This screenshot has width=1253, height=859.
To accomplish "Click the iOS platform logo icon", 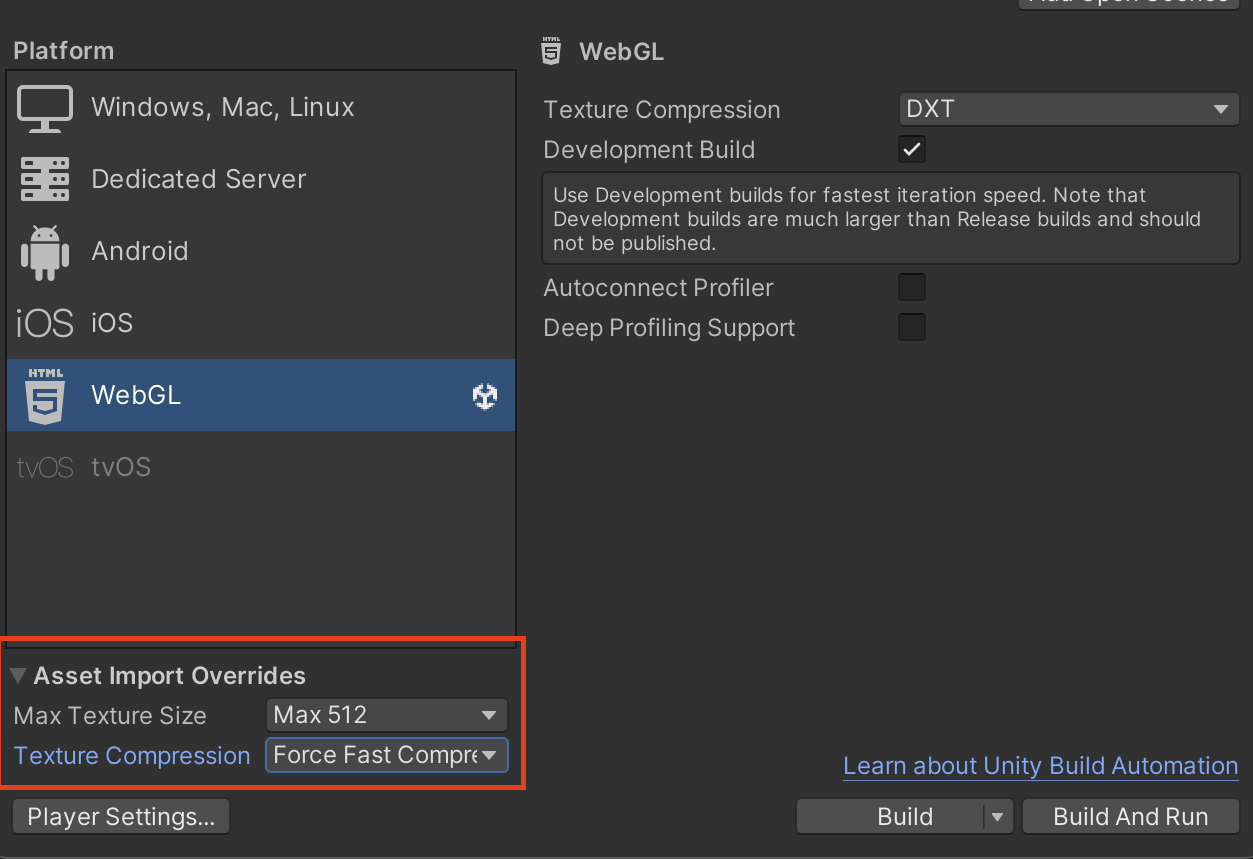I will (45, 323).
